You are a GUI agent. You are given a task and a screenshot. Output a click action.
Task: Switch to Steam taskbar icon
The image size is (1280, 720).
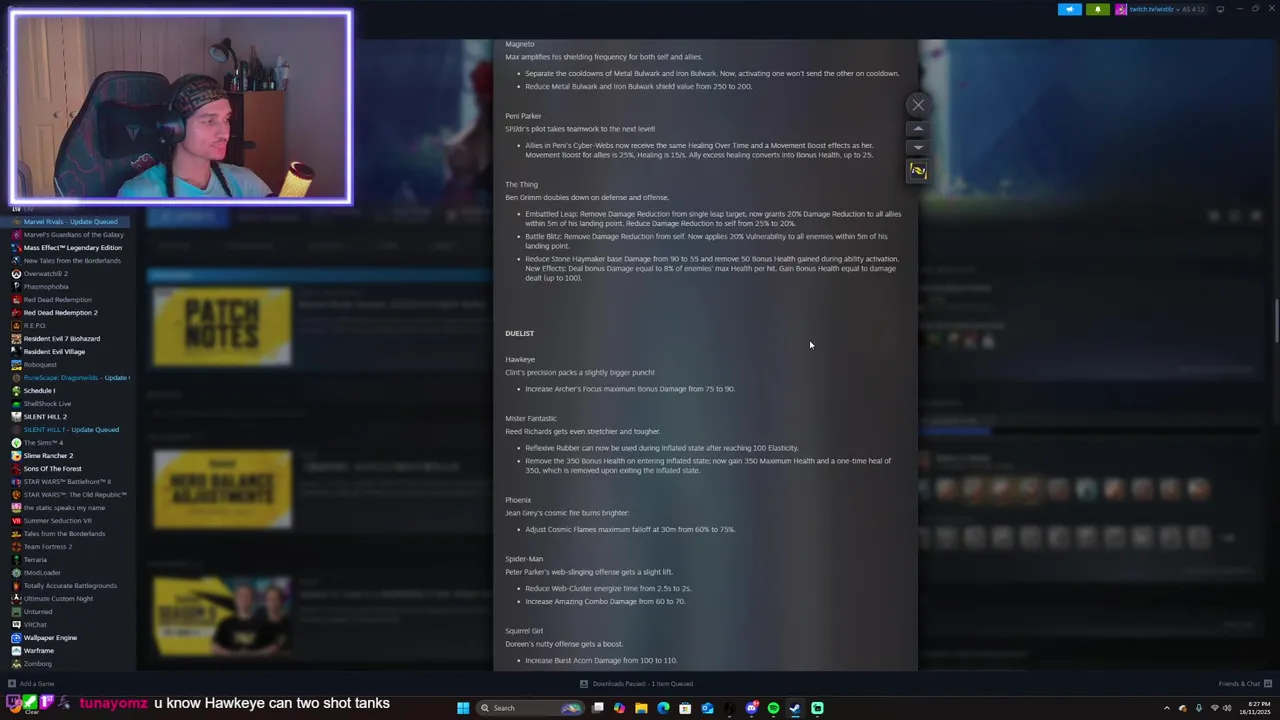coord(795,708)
